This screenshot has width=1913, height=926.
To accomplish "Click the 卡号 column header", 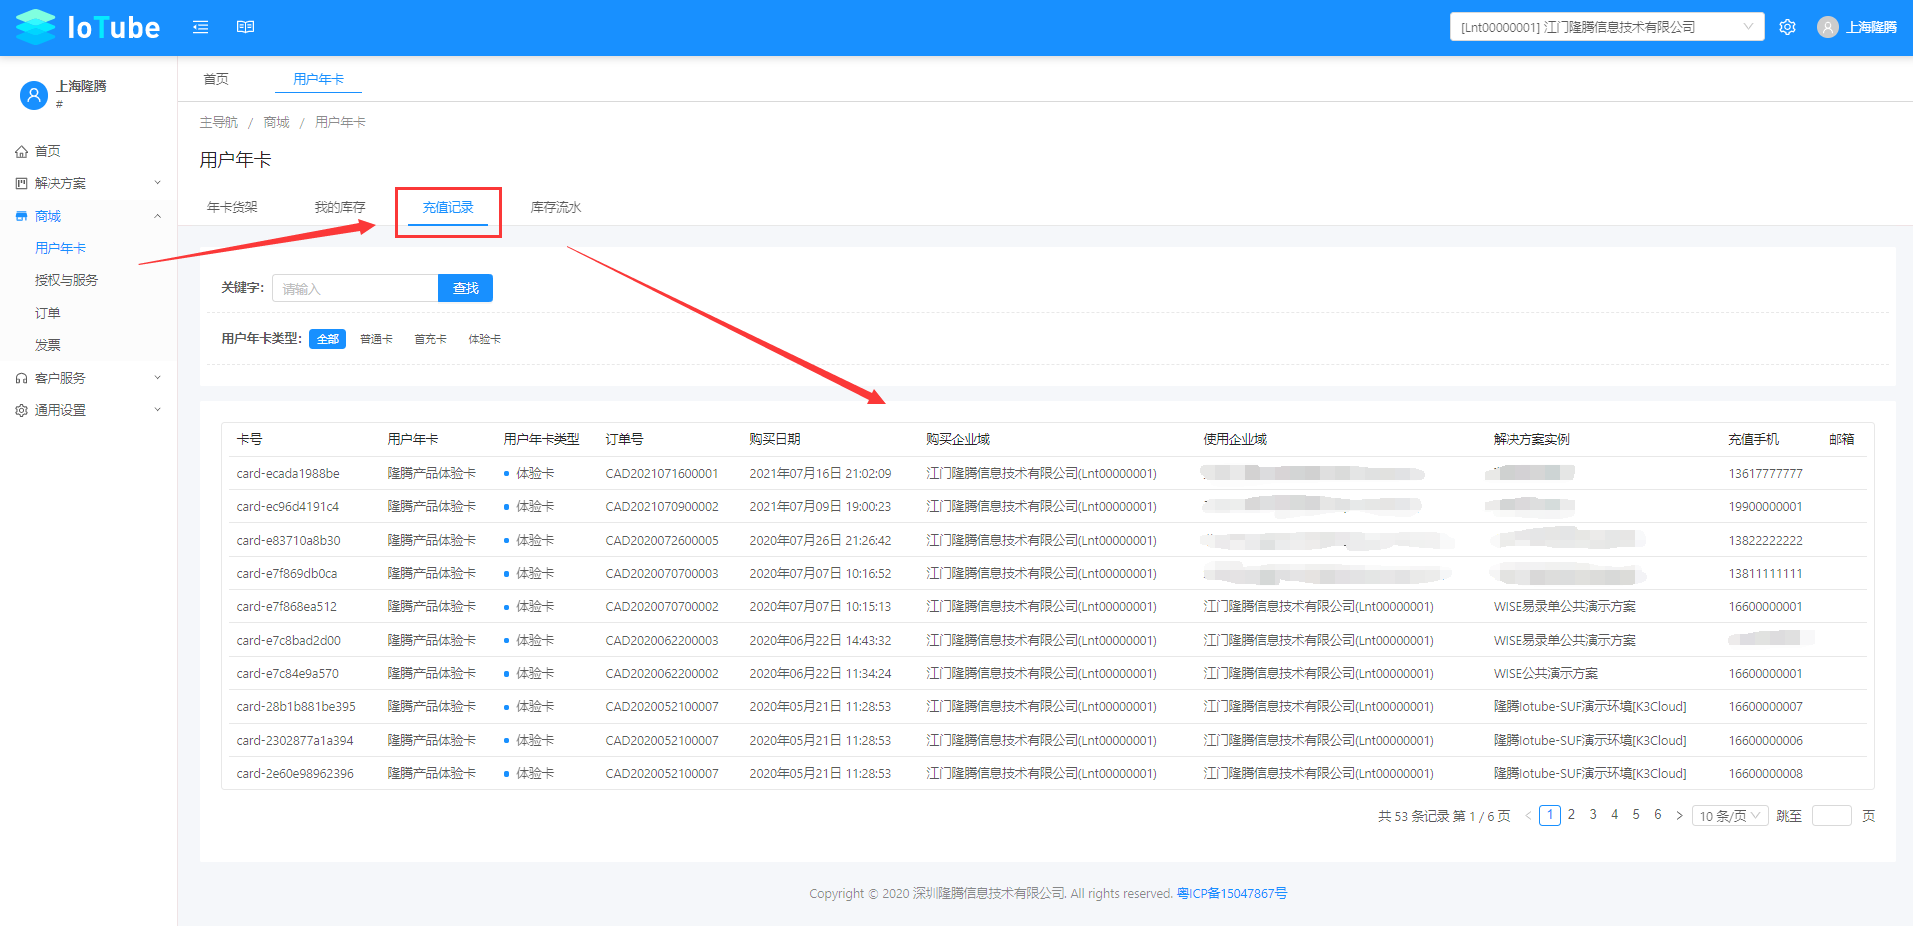I will coord(249,439).
